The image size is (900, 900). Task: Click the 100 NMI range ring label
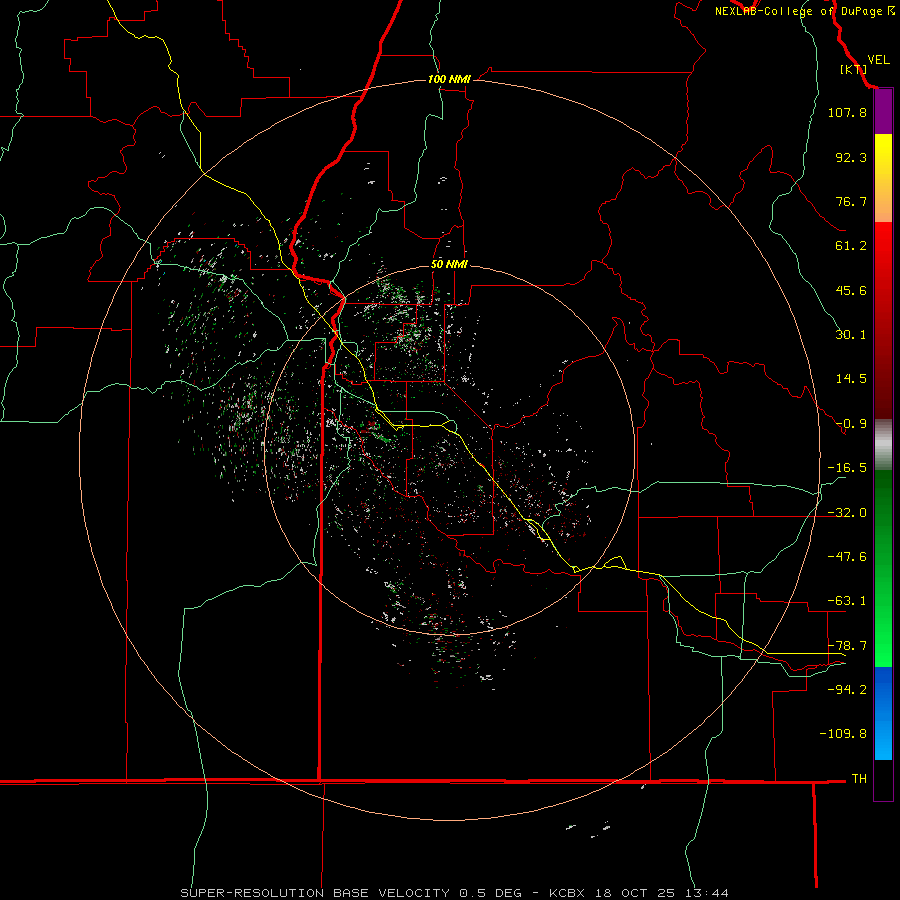coord(449,79)
